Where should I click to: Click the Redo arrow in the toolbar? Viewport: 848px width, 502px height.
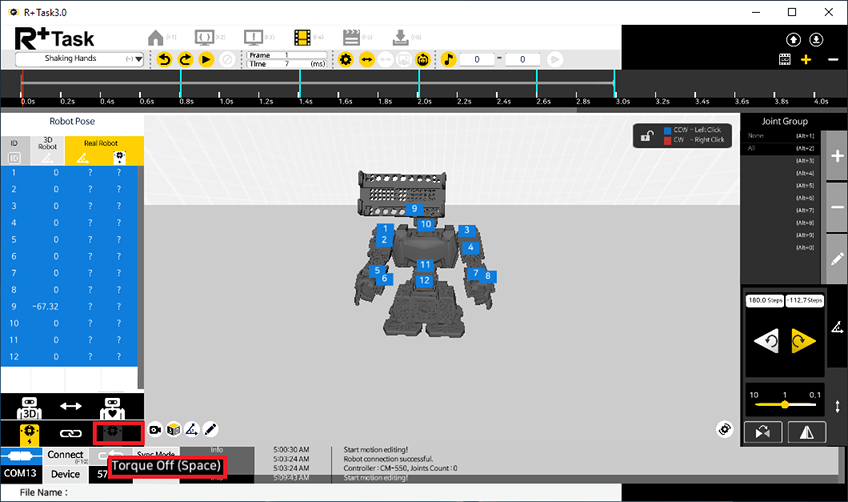[186, 60]
